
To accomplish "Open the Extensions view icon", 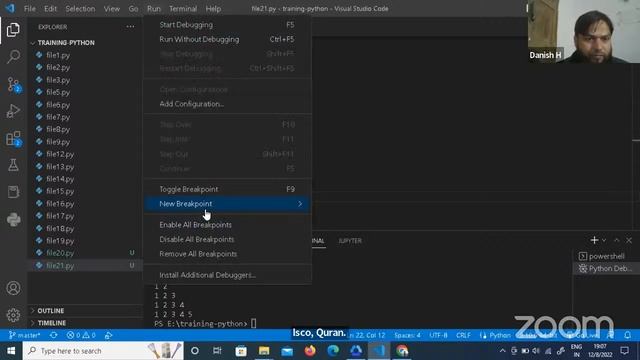I will click(x=13, y=139).
